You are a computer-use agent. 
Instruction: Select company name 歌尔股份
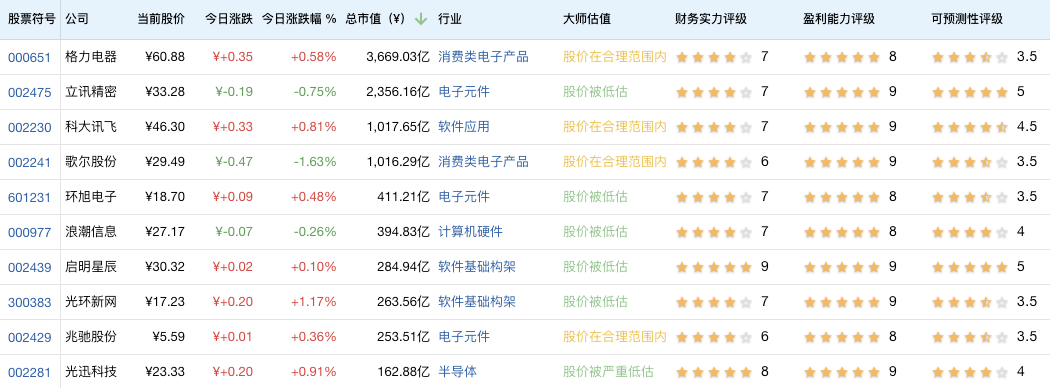pos(91,161)
